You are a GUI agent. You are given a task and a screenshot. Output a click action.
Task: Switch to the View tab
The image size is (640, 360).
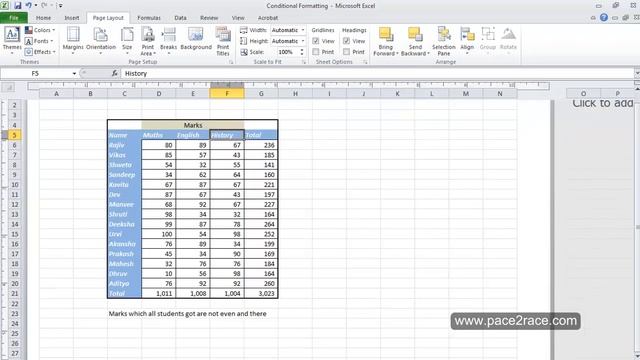tap(238, 18)
